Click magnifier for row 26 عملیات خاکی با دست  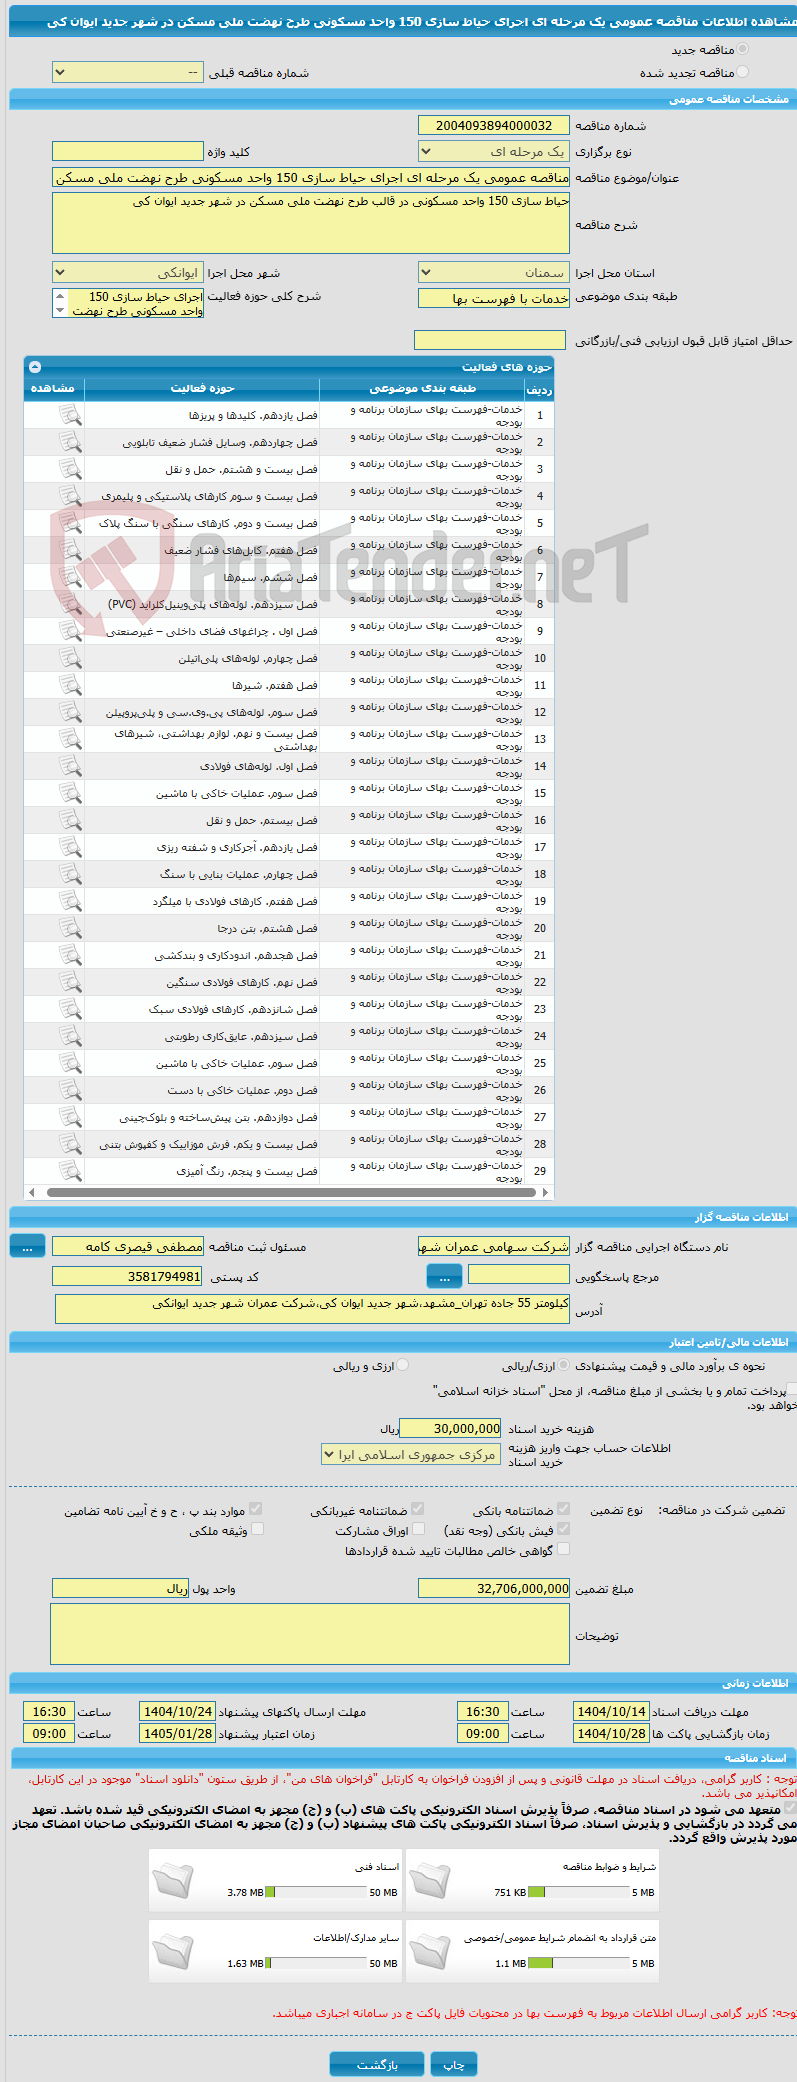(70, 1090)
